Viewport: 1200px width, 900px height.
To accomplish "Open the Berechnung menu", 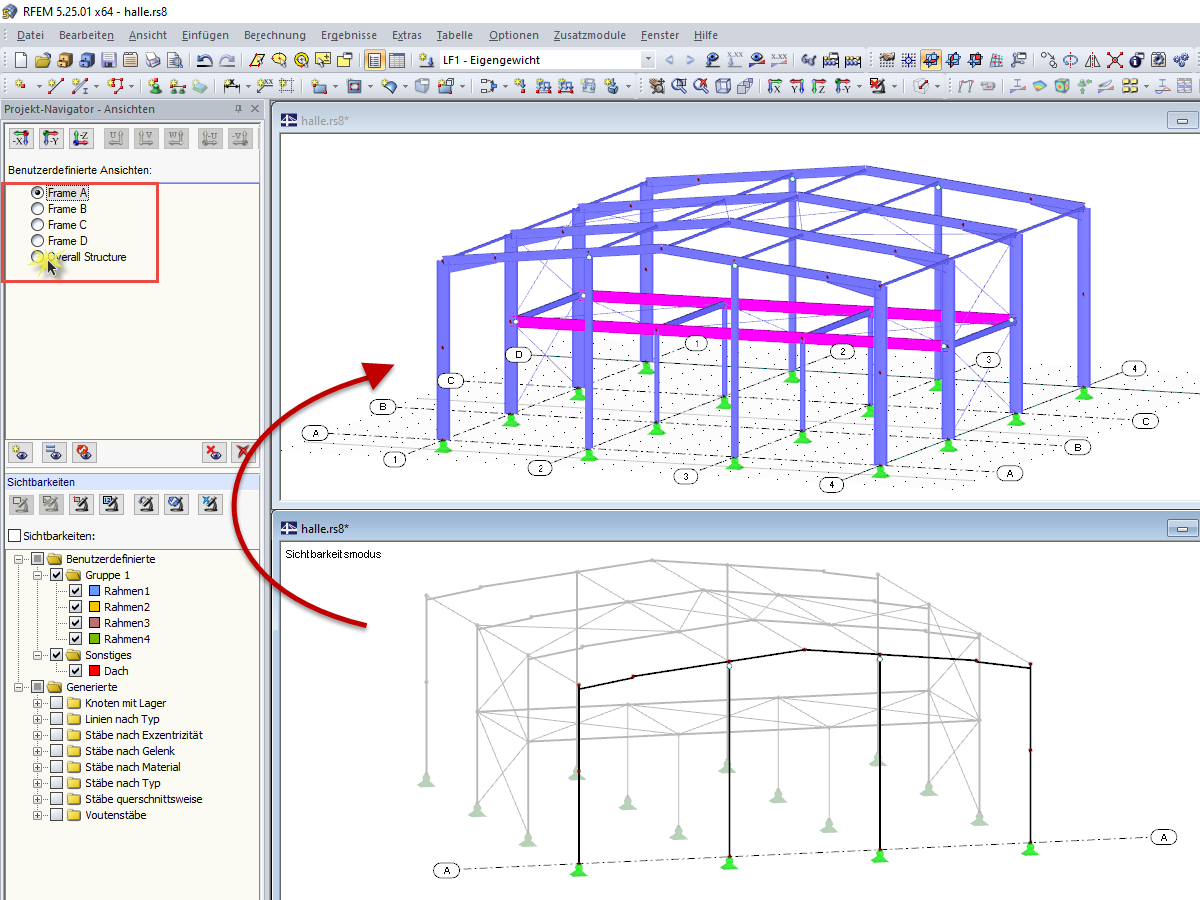I will pos(275,35).
